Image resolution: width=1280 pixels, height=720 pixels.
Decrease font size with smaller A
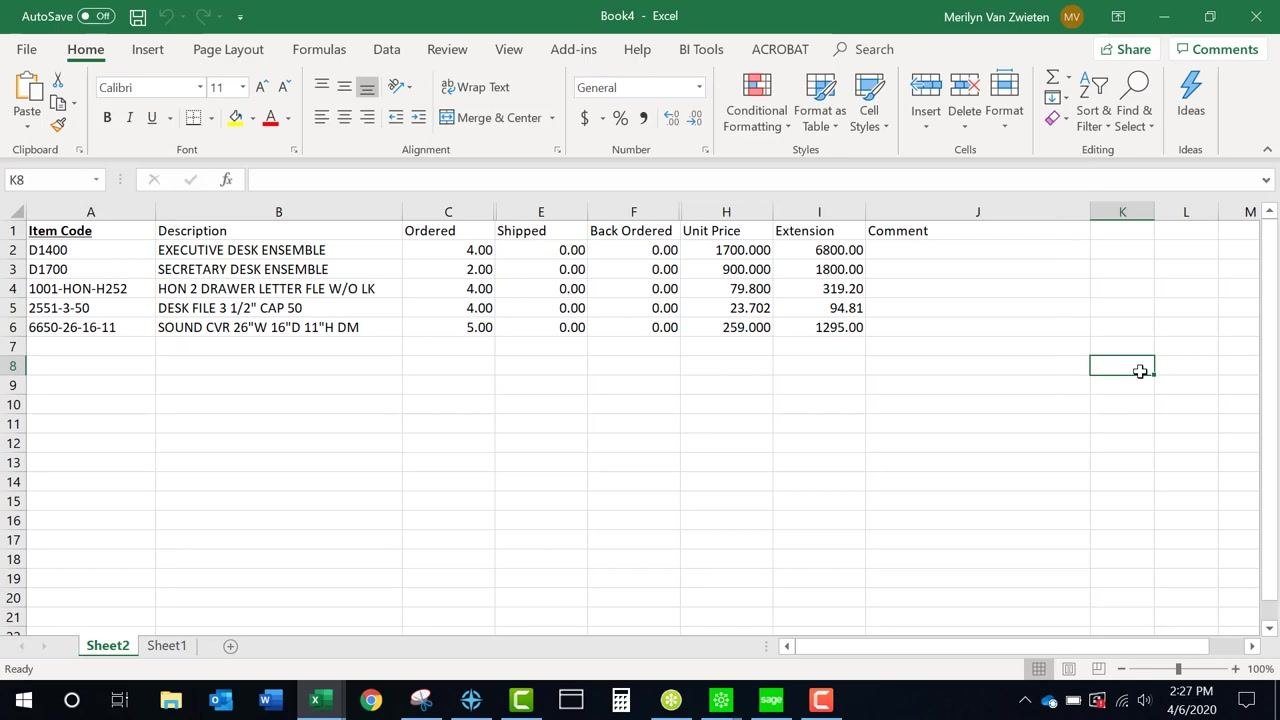(284, 88)
